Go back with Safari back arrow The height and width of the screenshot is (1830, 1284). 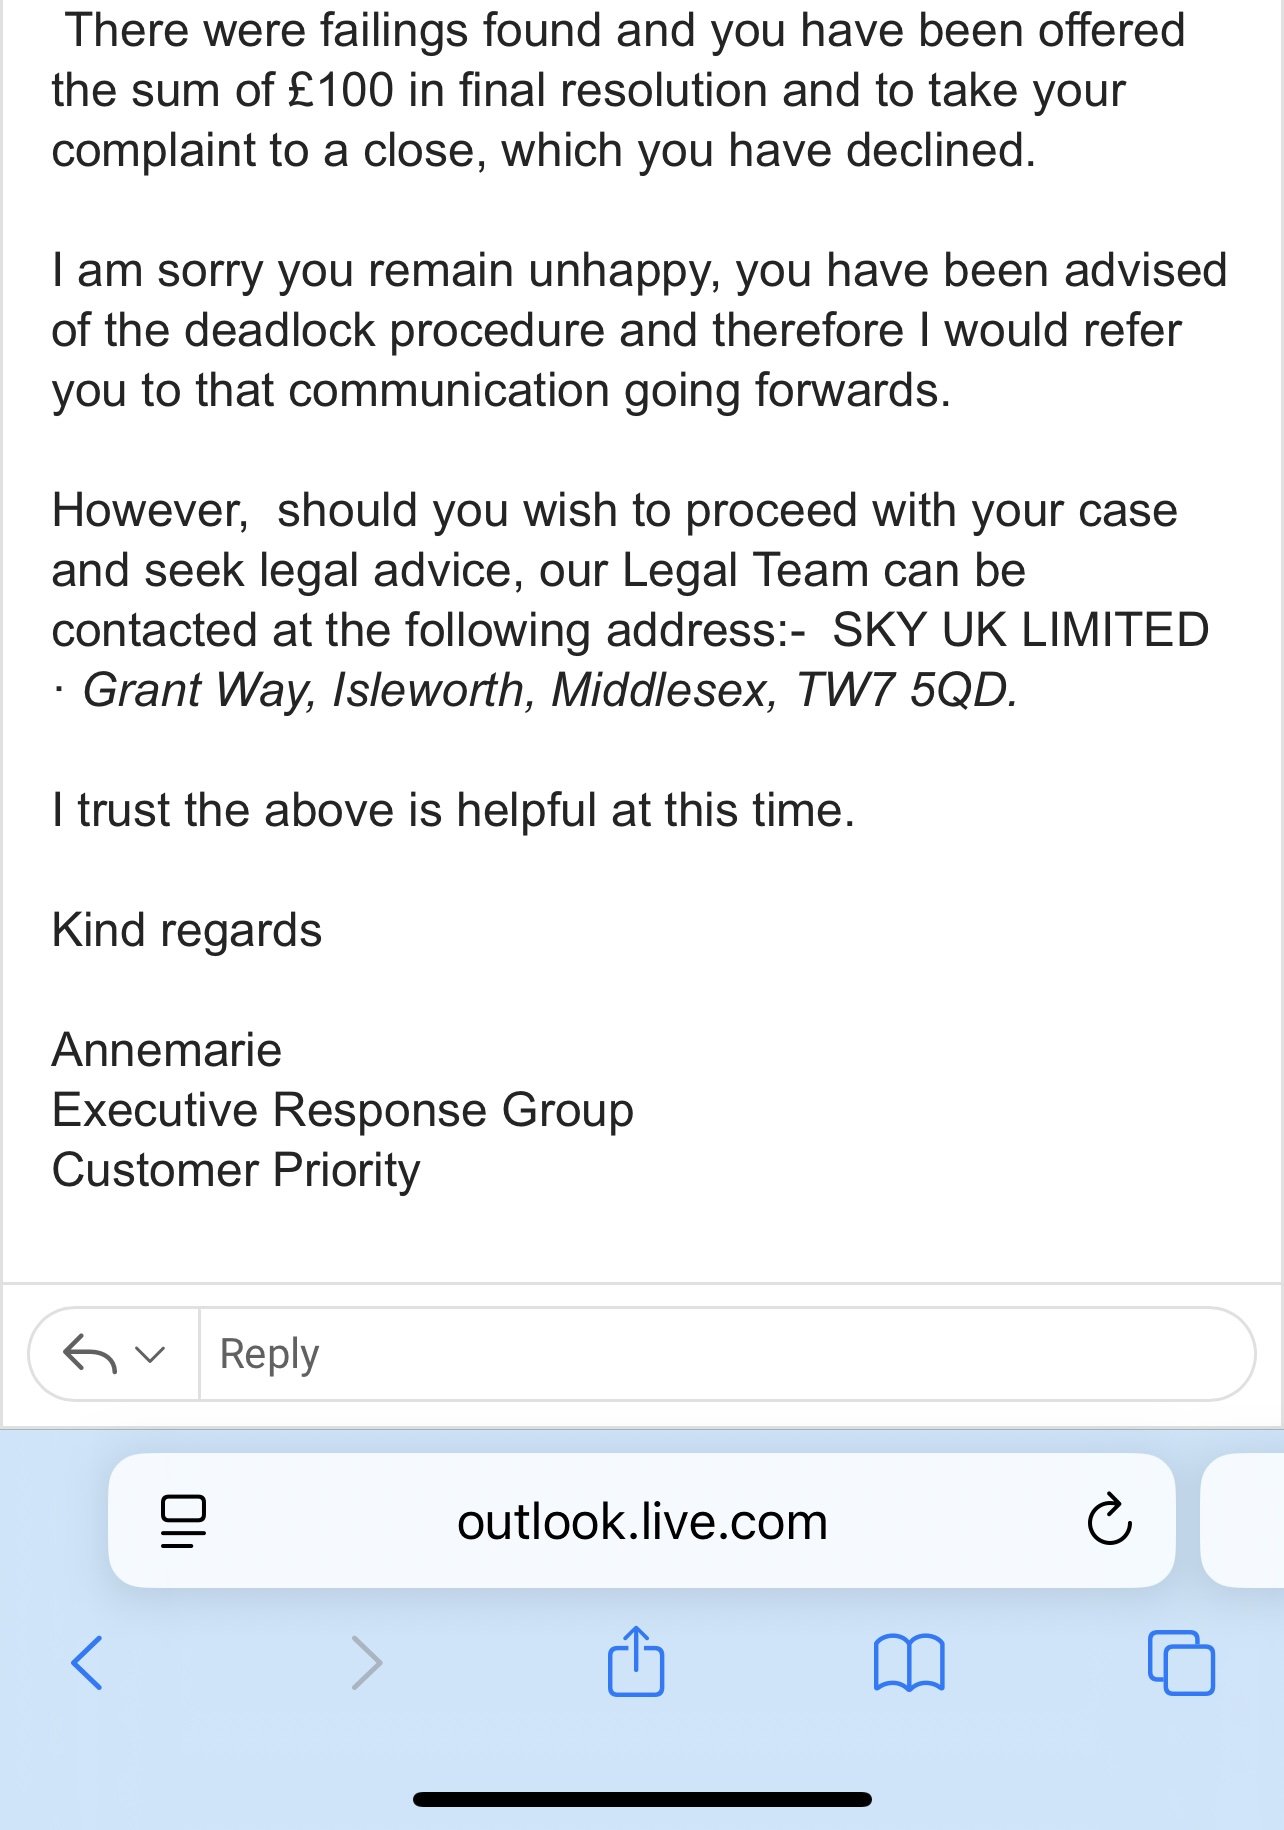click(x=87, y=1663)
